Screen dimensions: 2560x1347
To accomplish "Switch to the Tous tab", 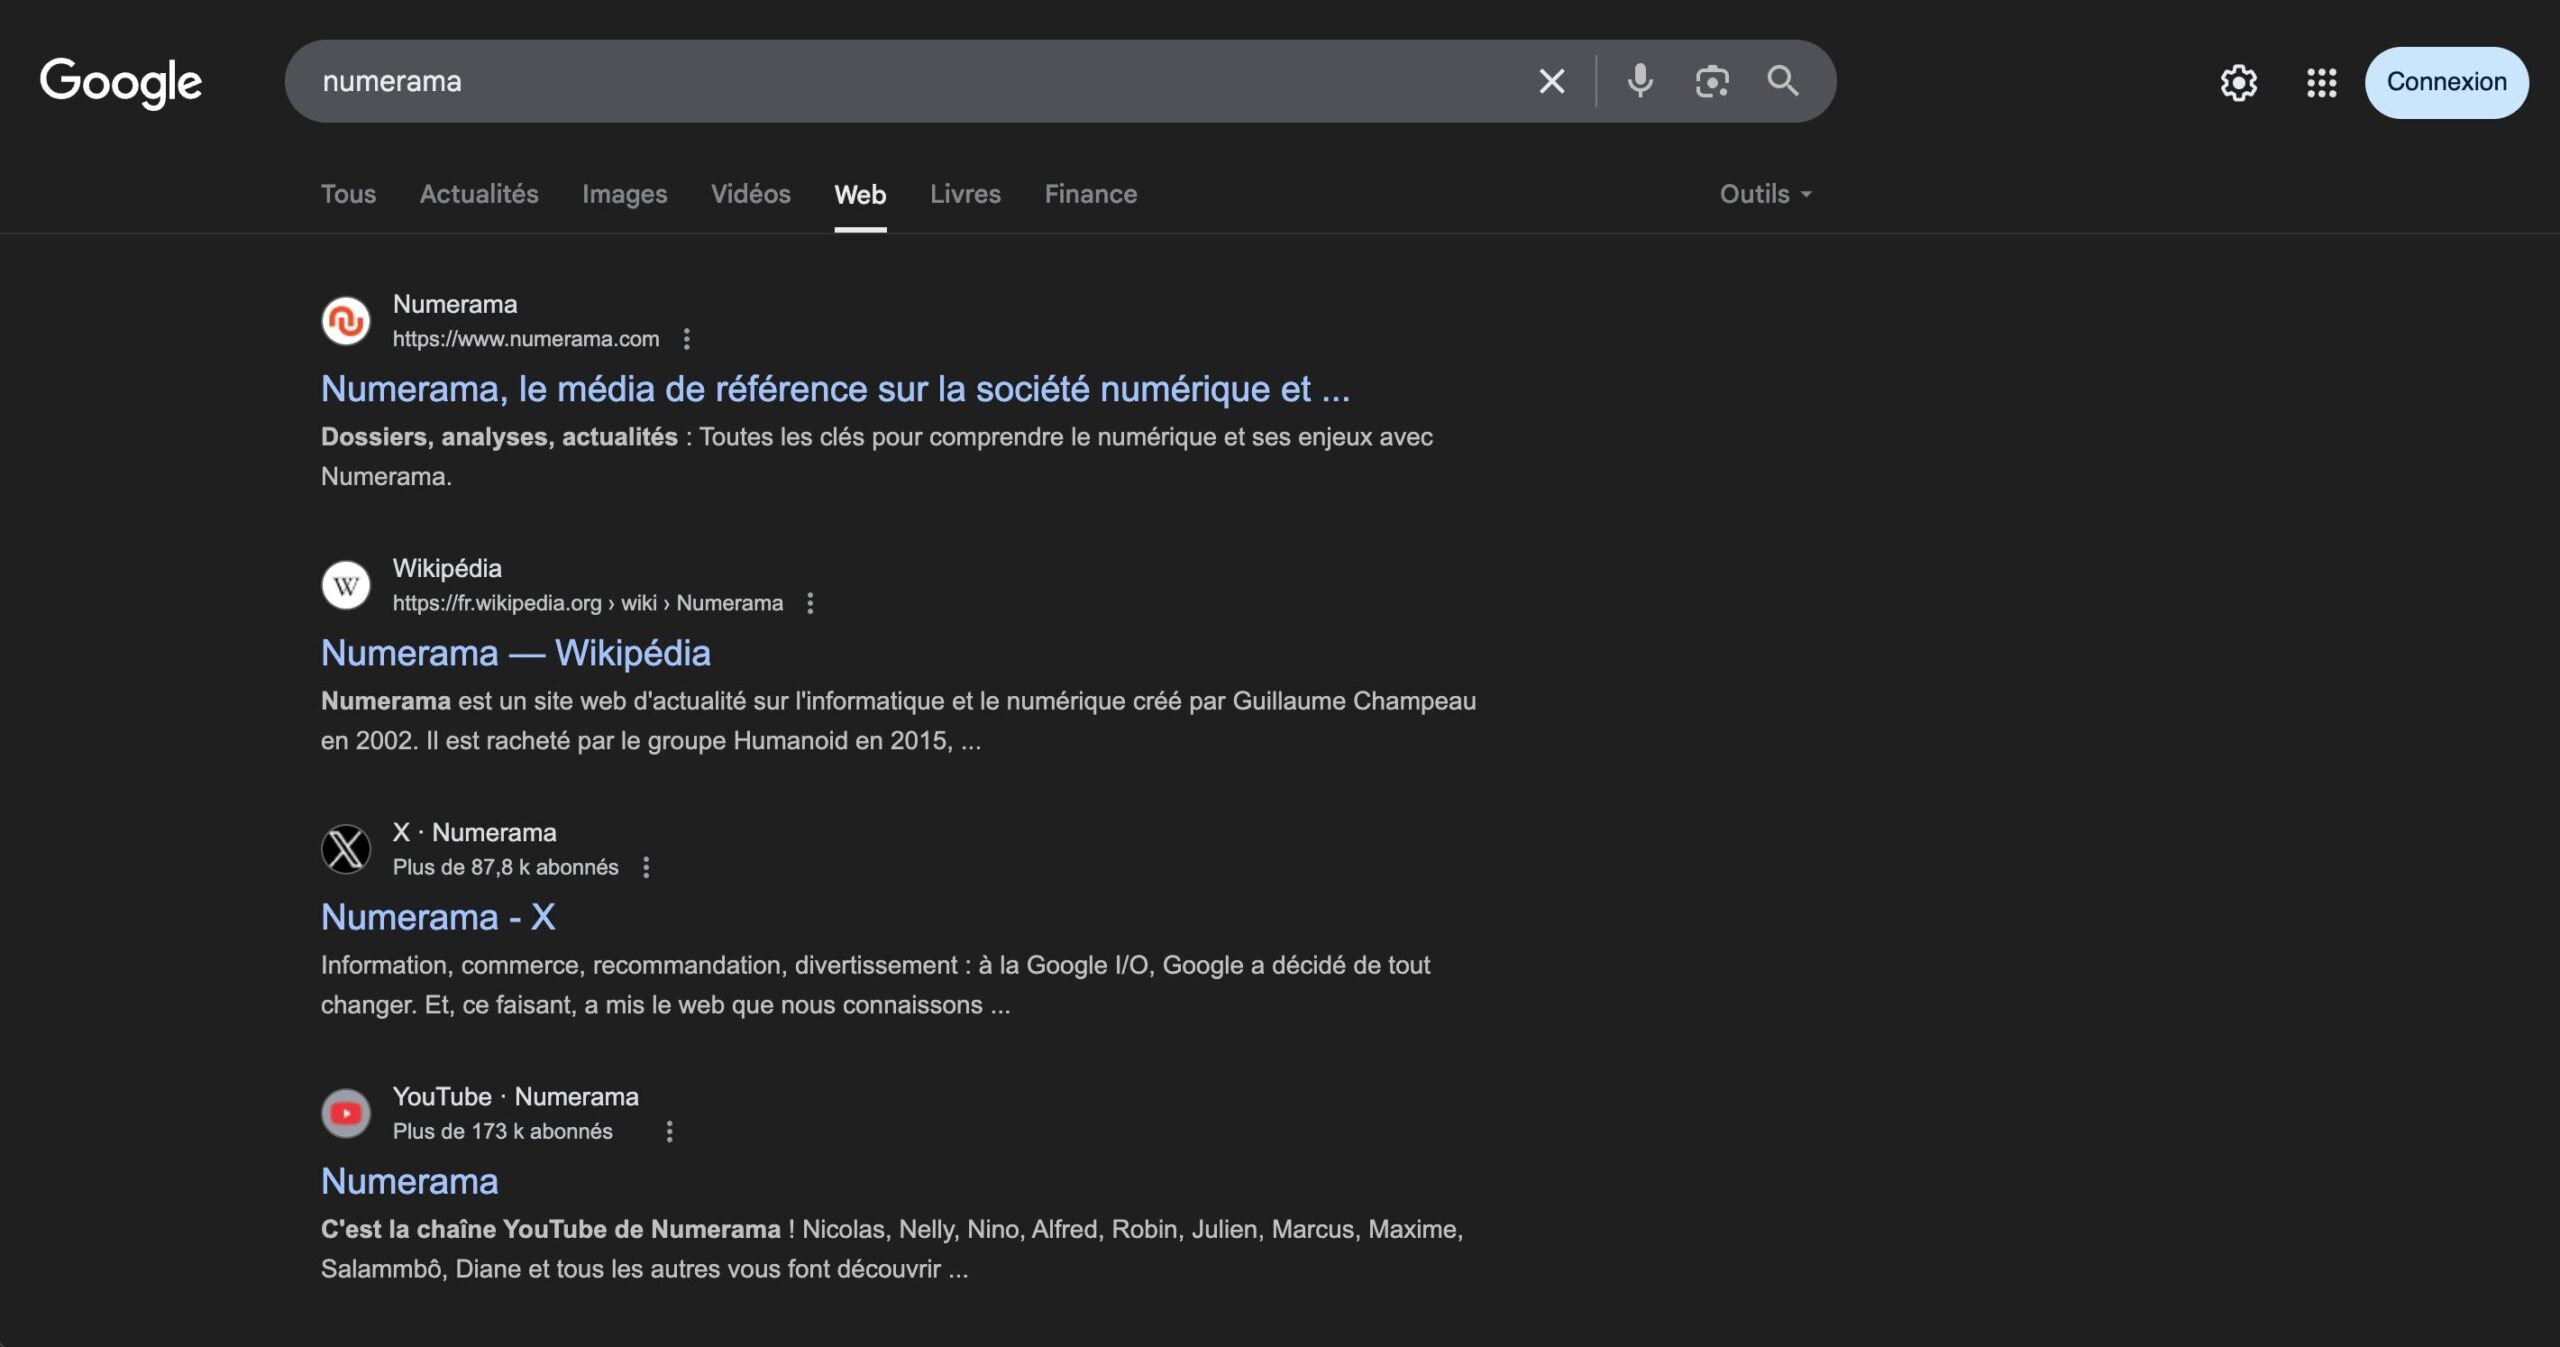I will coord(348,194).
